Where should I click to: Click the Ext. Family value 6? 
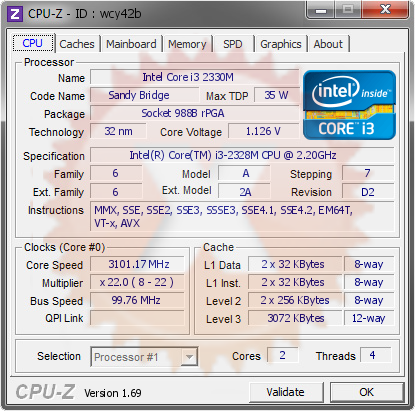tap(116, 192)
